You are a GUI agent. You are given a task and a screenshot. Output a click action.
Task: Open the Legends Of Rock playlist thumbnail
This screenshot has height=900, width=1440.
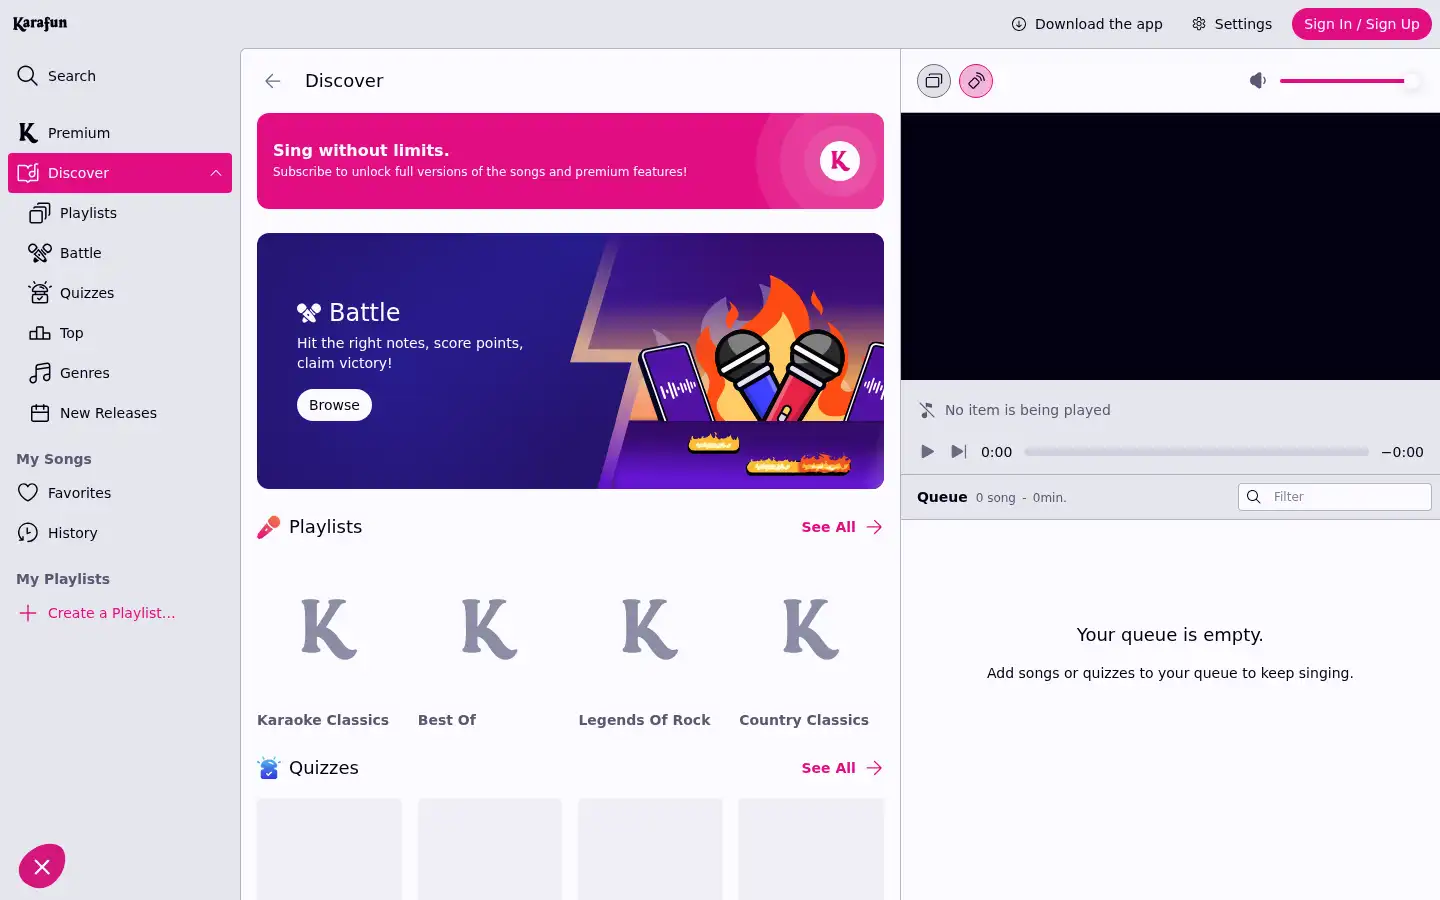tap(650, 628)
